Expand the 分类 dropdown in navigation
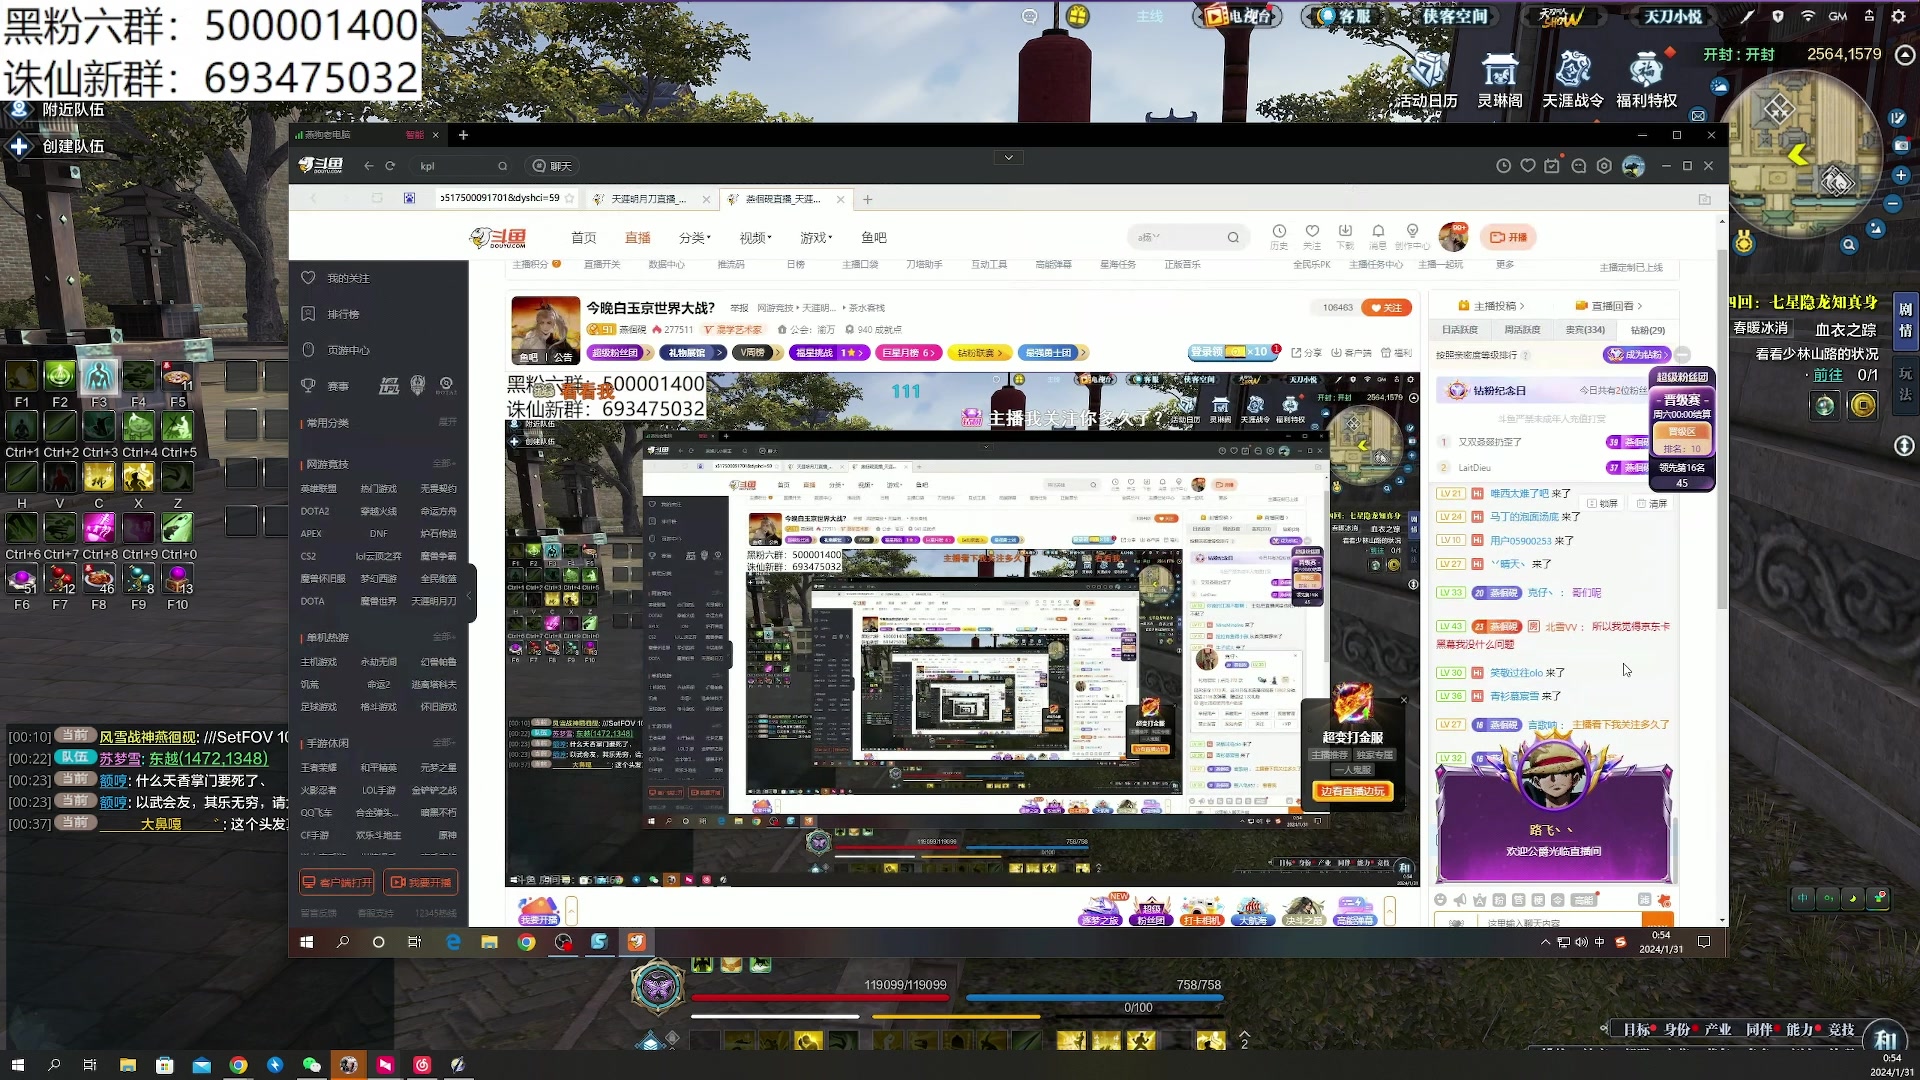This screenshot has width=1920, height=1080. pyautogui.click(x=694, y=238)
